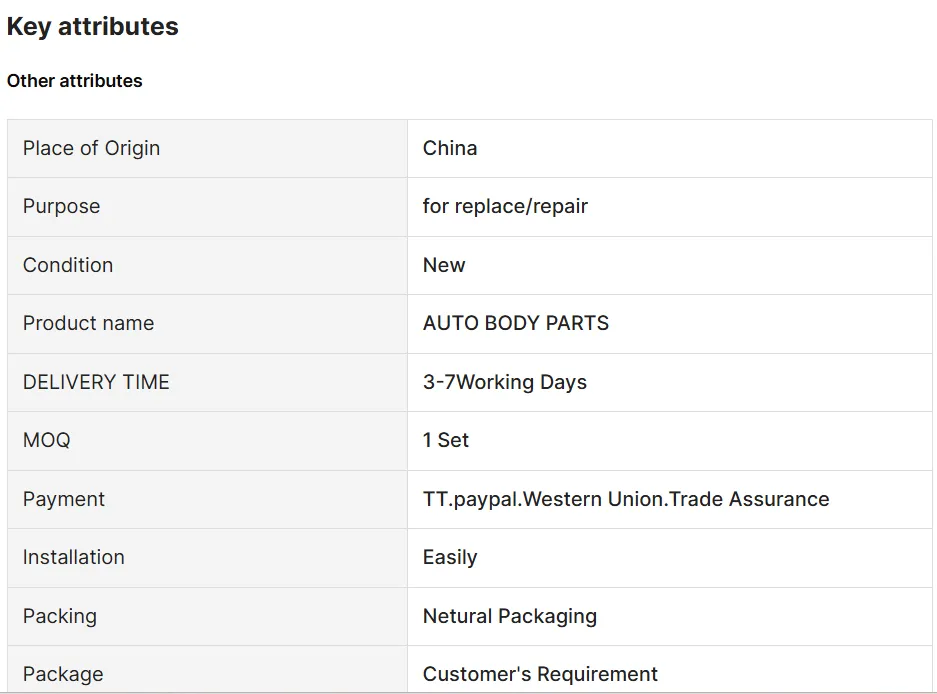Click the Key attributes heading
This screenshot has height=694, width=937.
coord(92,27)
